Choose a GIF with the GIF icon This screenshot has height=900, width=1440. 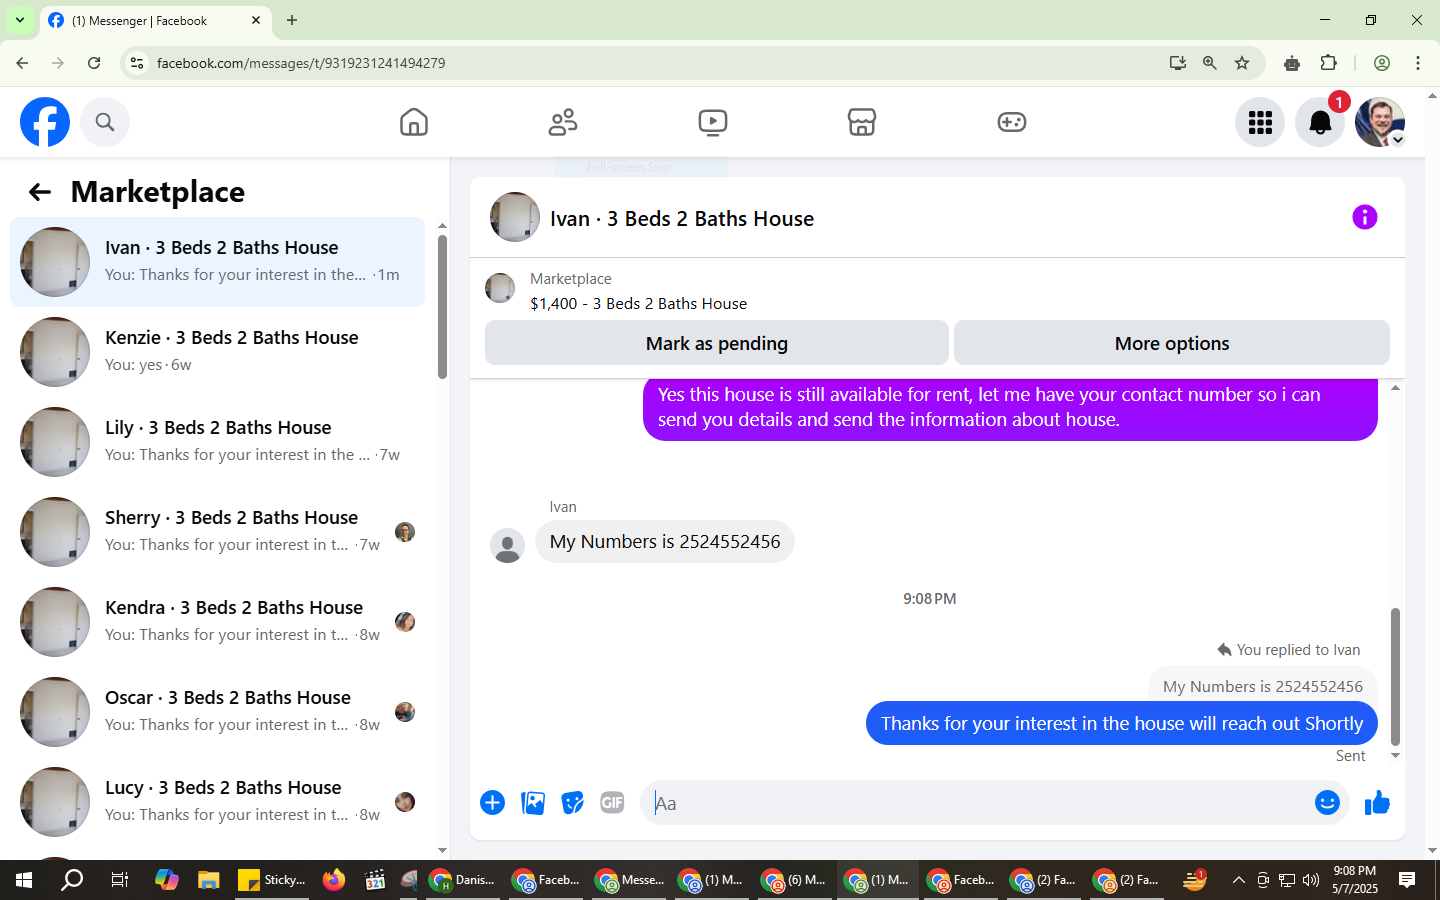coord(612,803)
